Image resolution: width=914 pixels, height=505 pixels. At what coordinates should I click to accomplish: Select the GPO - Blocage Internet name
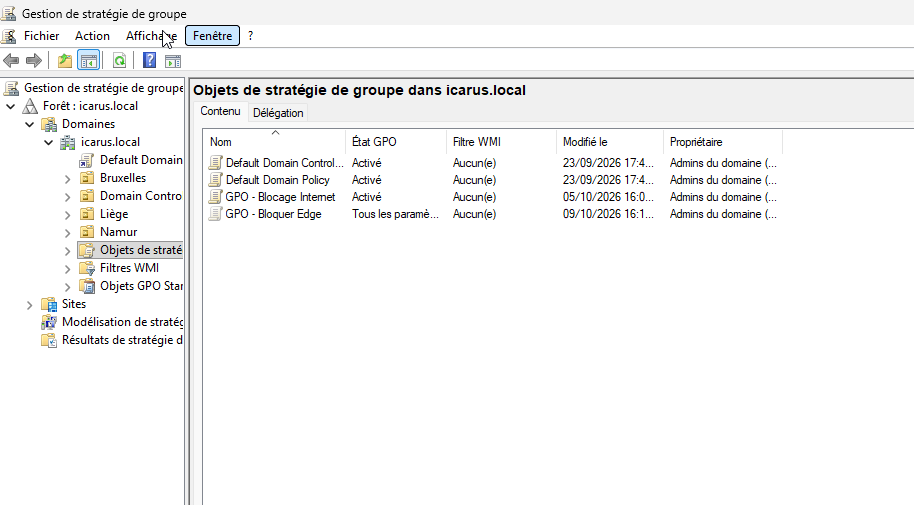[x=280, y=197]
